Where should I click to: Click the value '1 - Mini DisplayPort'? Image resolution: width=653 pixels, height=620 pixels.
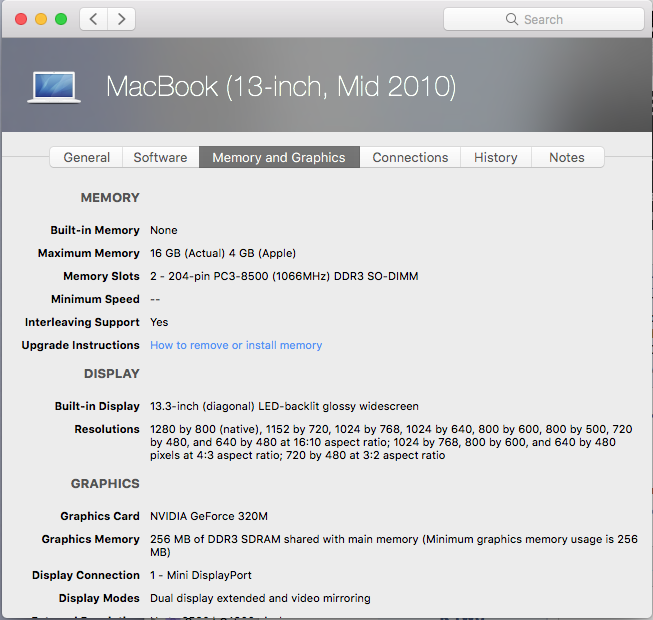(x=201, y=575)
